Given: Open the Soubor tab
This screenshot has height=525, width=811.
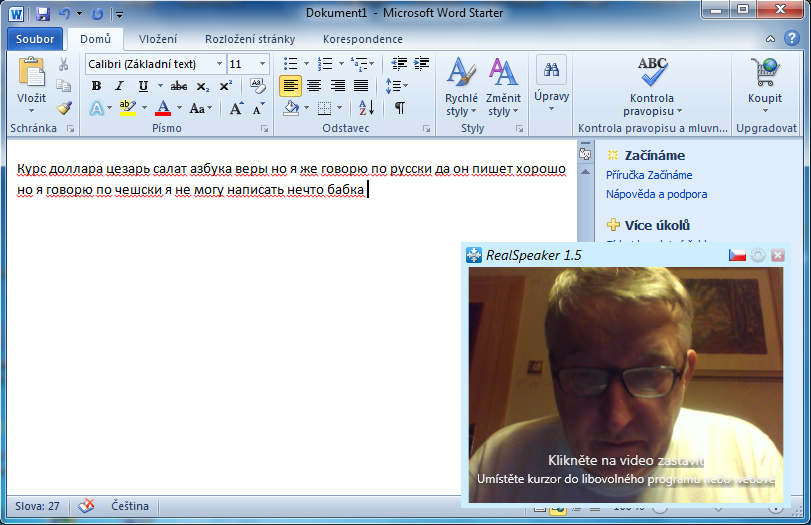Looking at the screenshot, I should [35, 39].
